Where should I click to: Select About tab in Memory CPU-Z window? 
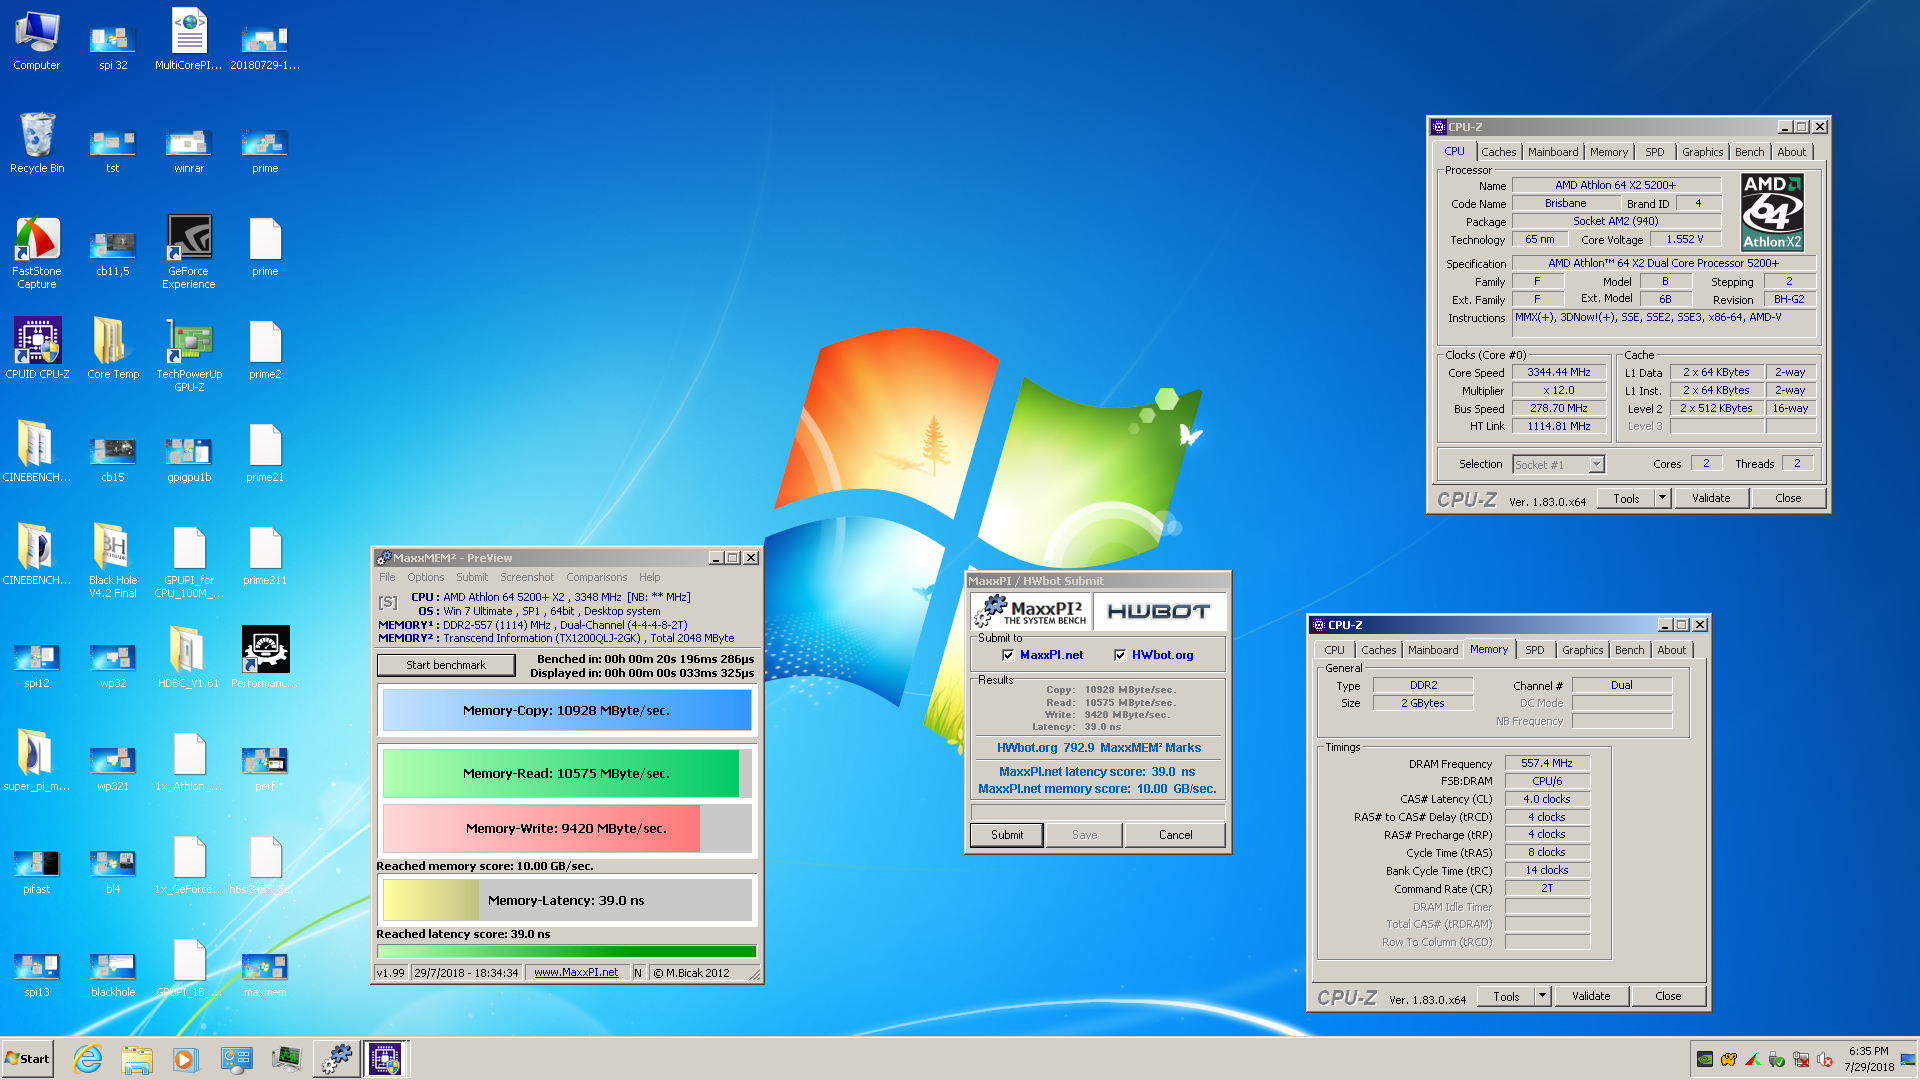click(x=1671, y=650)
